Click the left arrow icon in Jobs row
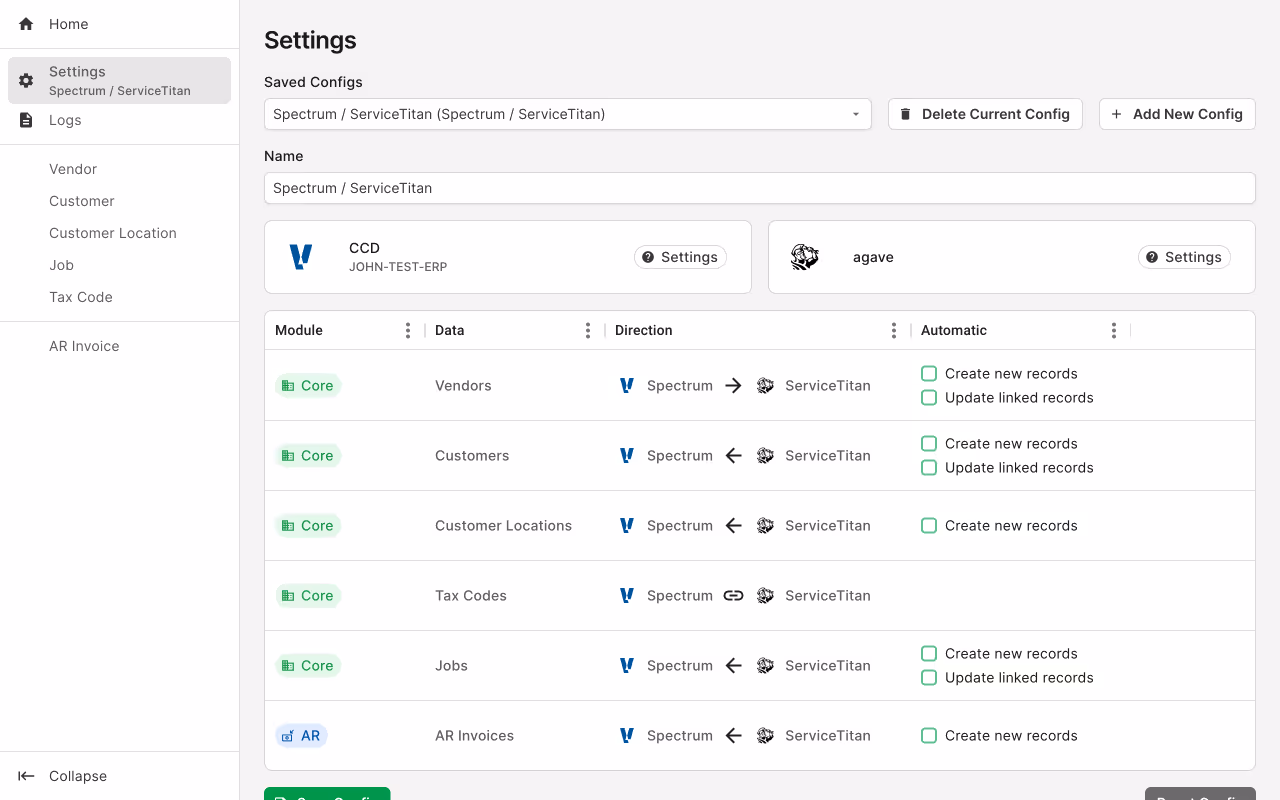The width and height of the screenshot is (1280, 800). click(x=733, y=666)
